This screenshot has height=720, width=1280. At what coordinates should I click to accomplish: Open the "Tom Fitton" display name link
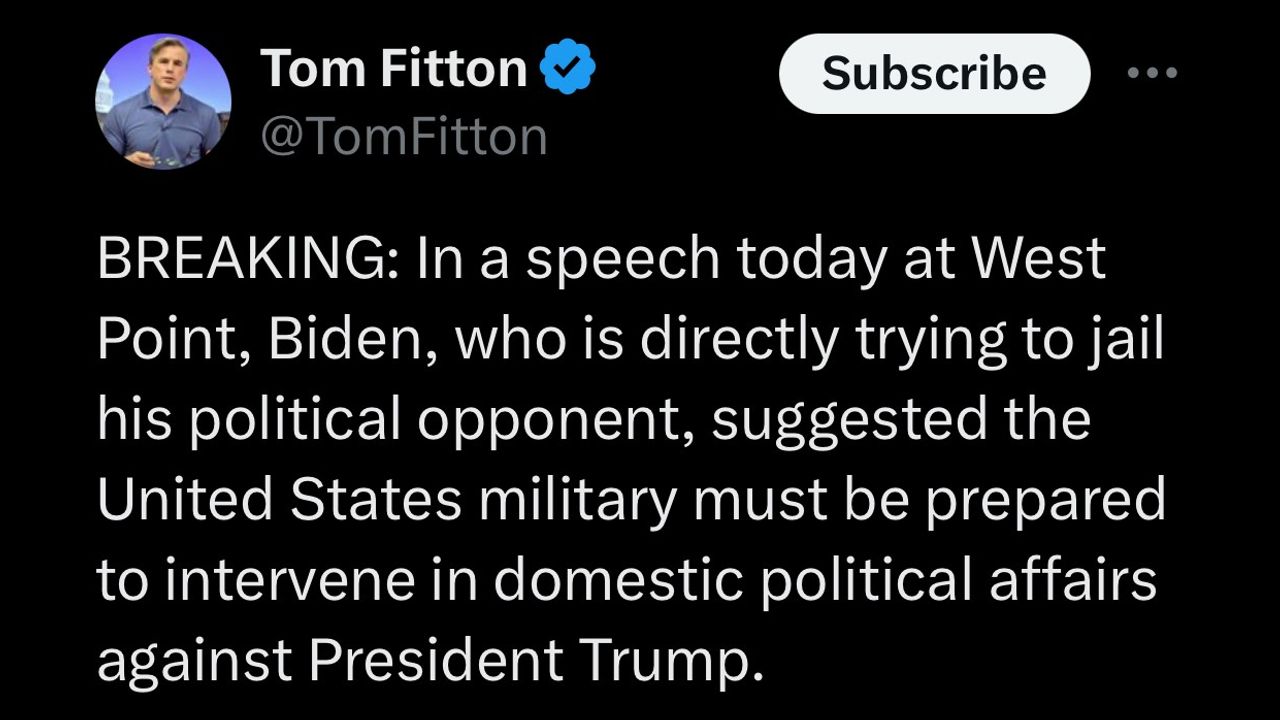[x=393, y=69]
